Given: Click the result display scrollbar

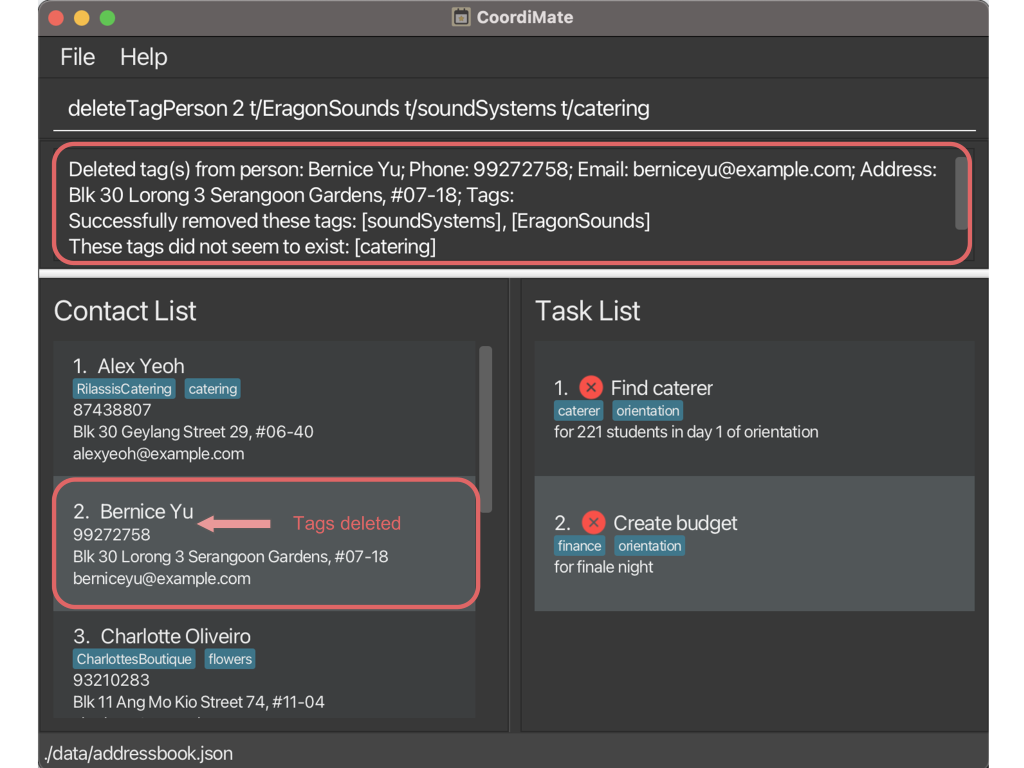Looking at the screenshot, I should tap(961, 193).
